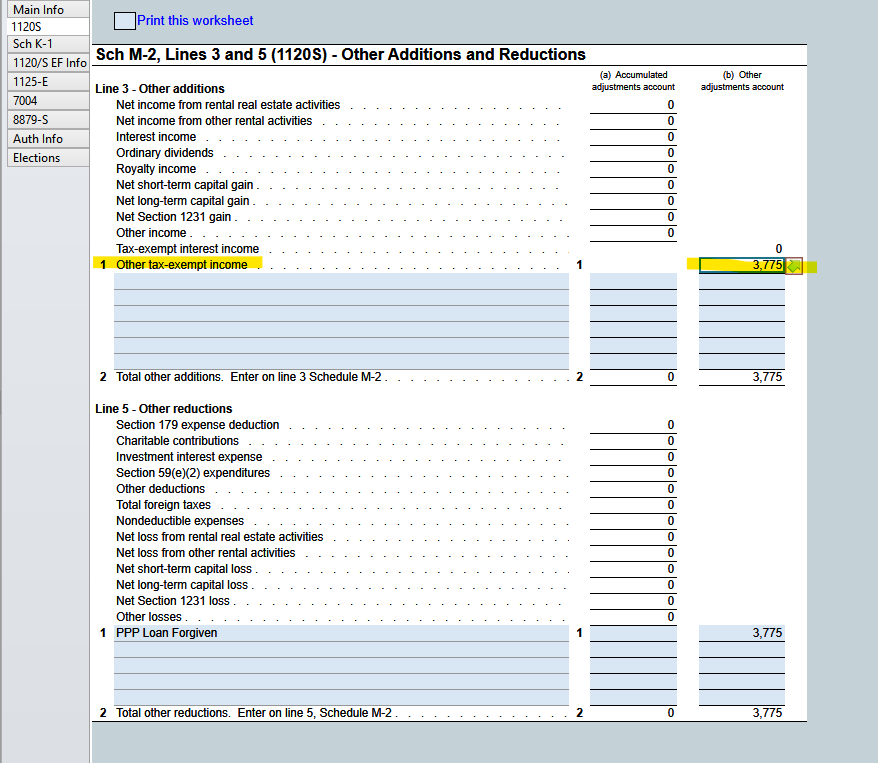The height and width of the screenshot is (763, 878).
Task: Open the 1125-E tab
Action: [48, 82]
